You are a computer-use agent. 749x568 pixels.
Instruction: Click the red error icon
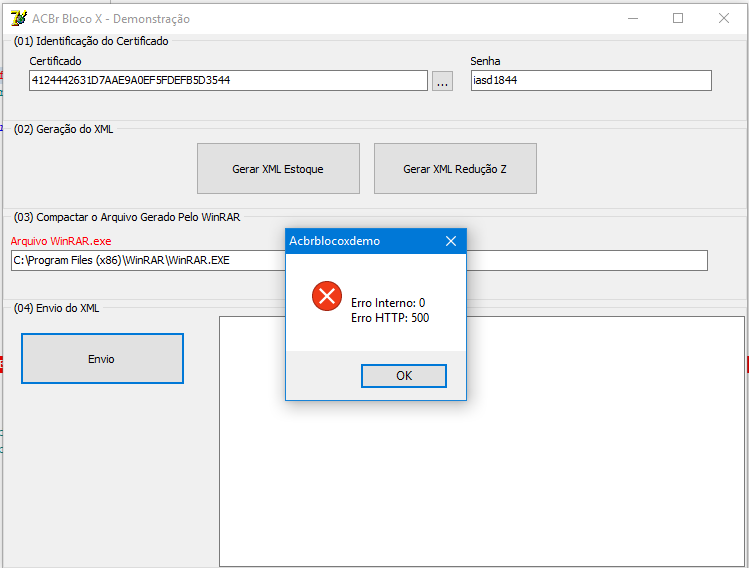(327, 296)
